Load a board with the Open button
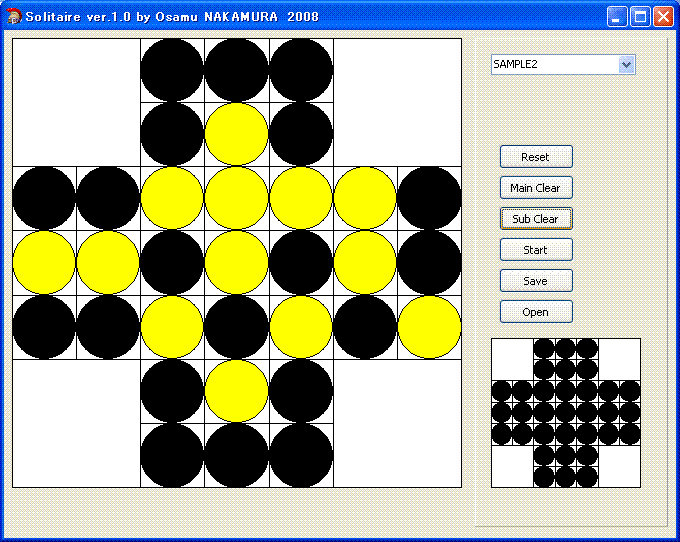Viewport: 680px width, 542px height. click(536, 312)
